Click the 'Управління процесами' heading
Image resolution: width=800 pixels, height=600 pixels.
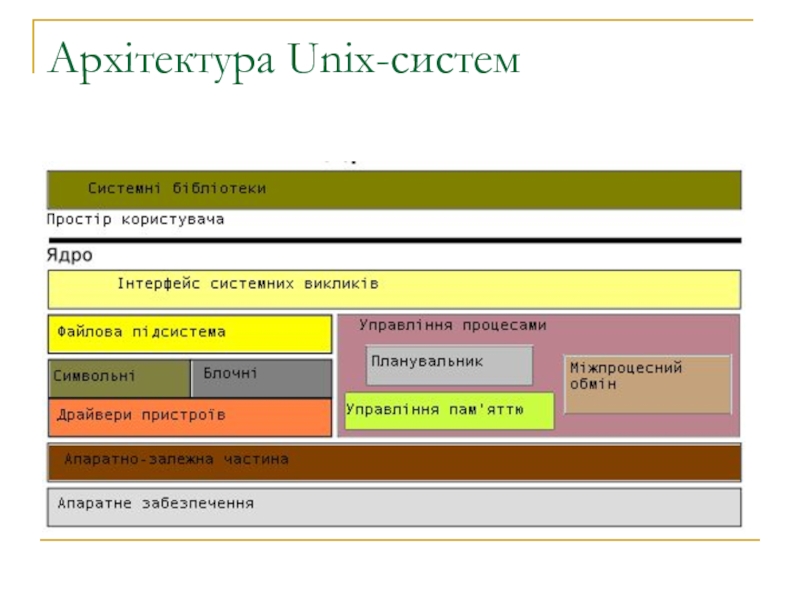[453, 325]
